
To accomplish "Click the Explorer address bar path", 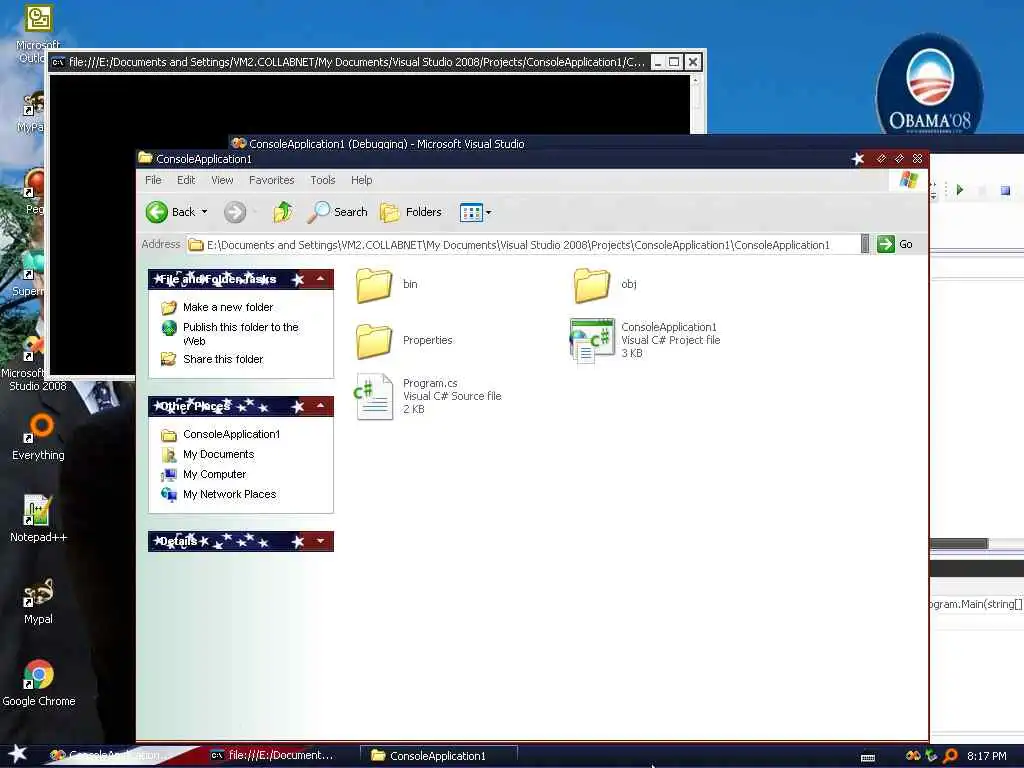I will click(x=522, y=245).
